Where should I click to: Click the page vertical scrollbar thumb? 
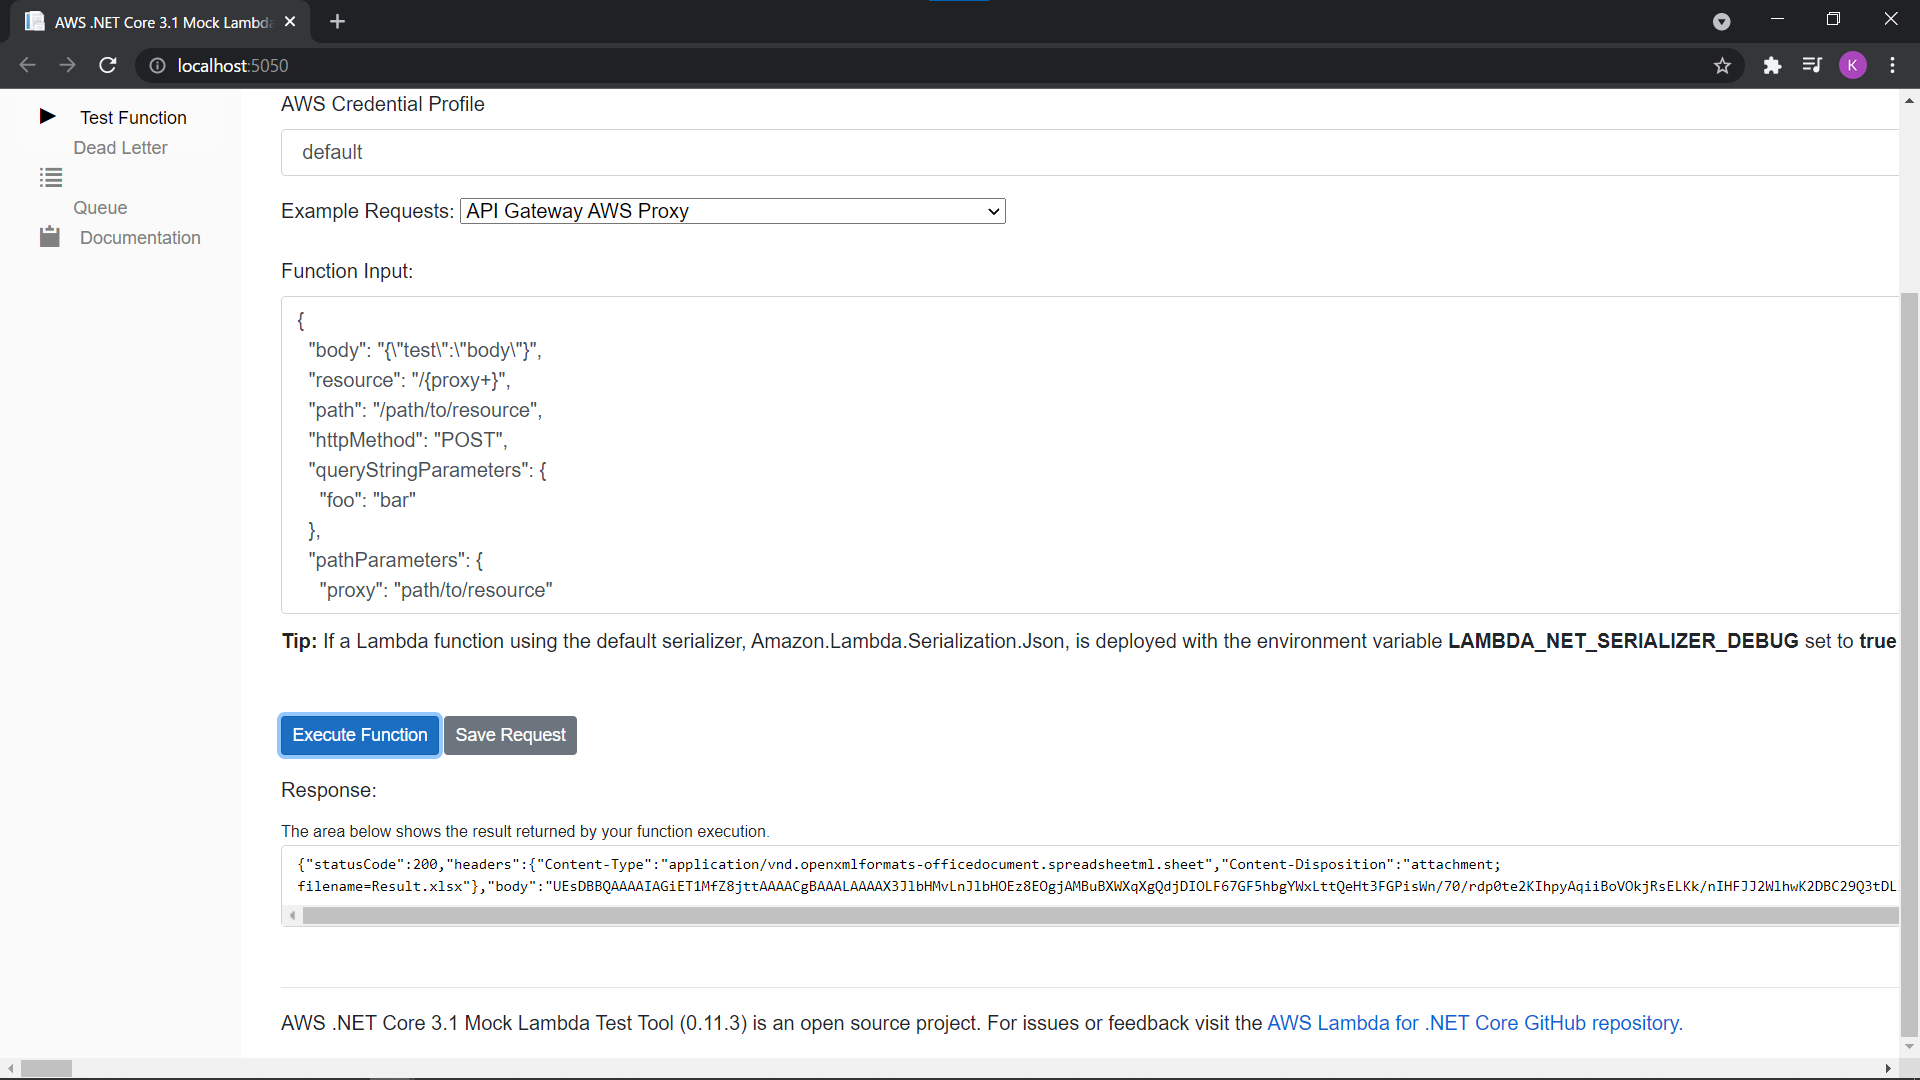[1909, 665]
